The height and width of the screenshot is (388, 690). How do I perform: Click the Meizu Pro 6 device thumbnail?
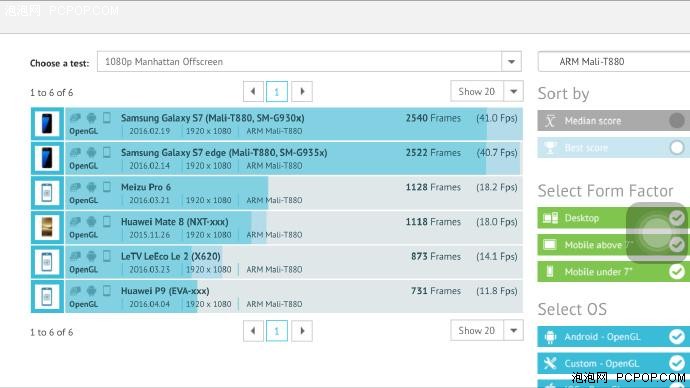(47, 193)
